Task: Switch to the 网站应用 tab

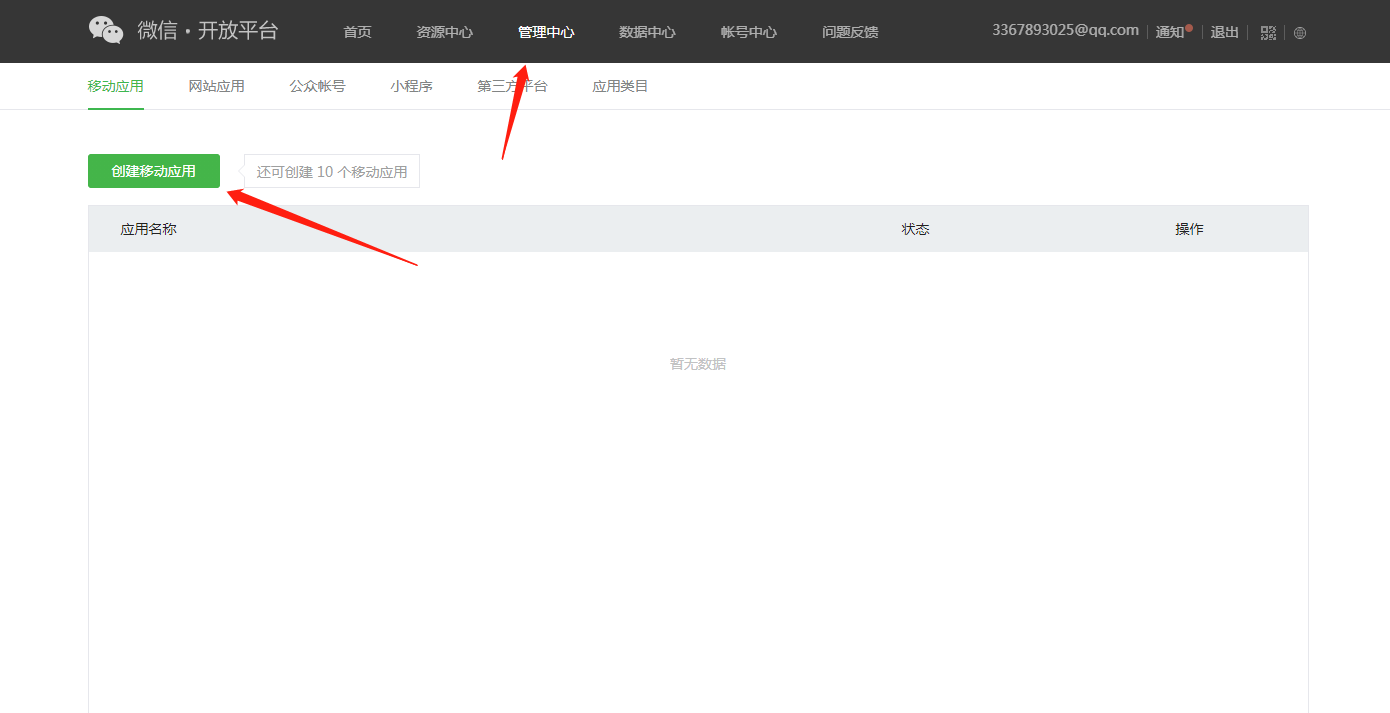Action: (x=216, y=86)
